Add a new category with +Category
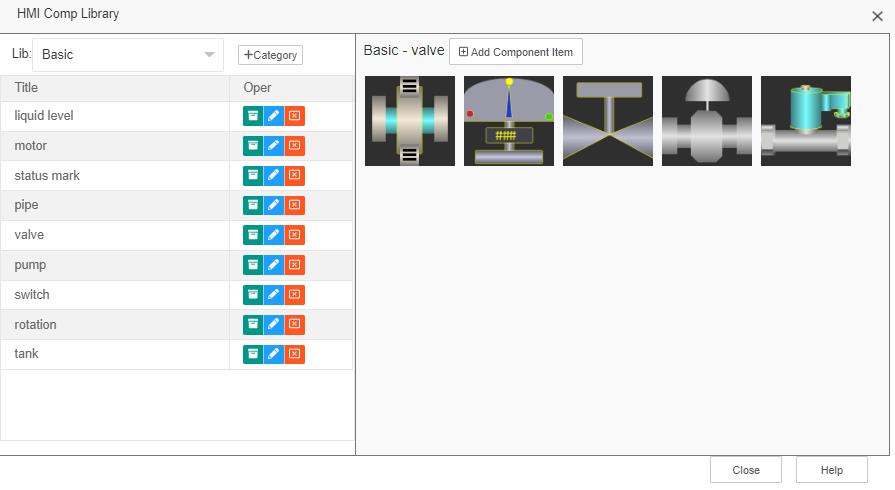 tap(271, 55)
